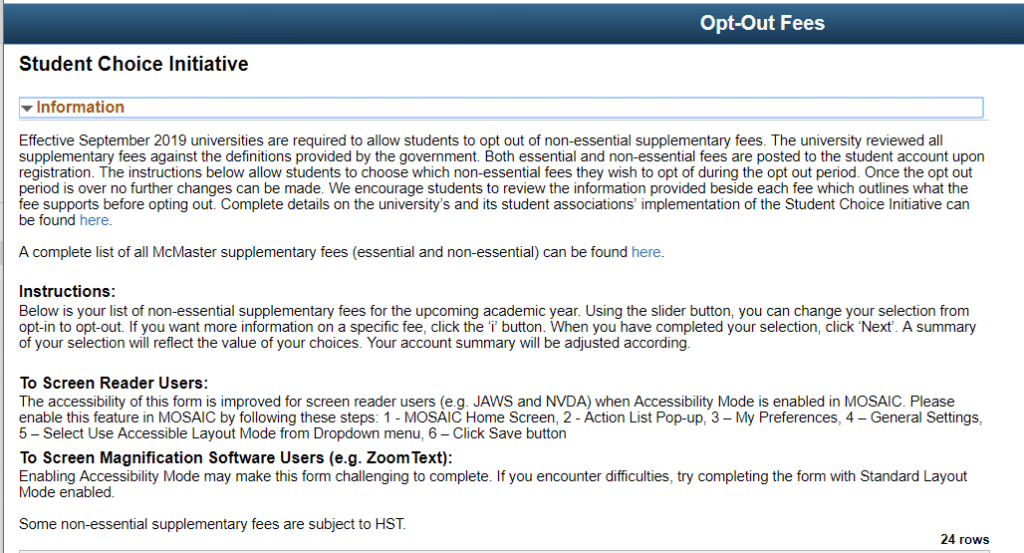Click the table top edge below the row count
Image resolution: width=1024 pixels, height=553 pixels.
pos(500,550)
